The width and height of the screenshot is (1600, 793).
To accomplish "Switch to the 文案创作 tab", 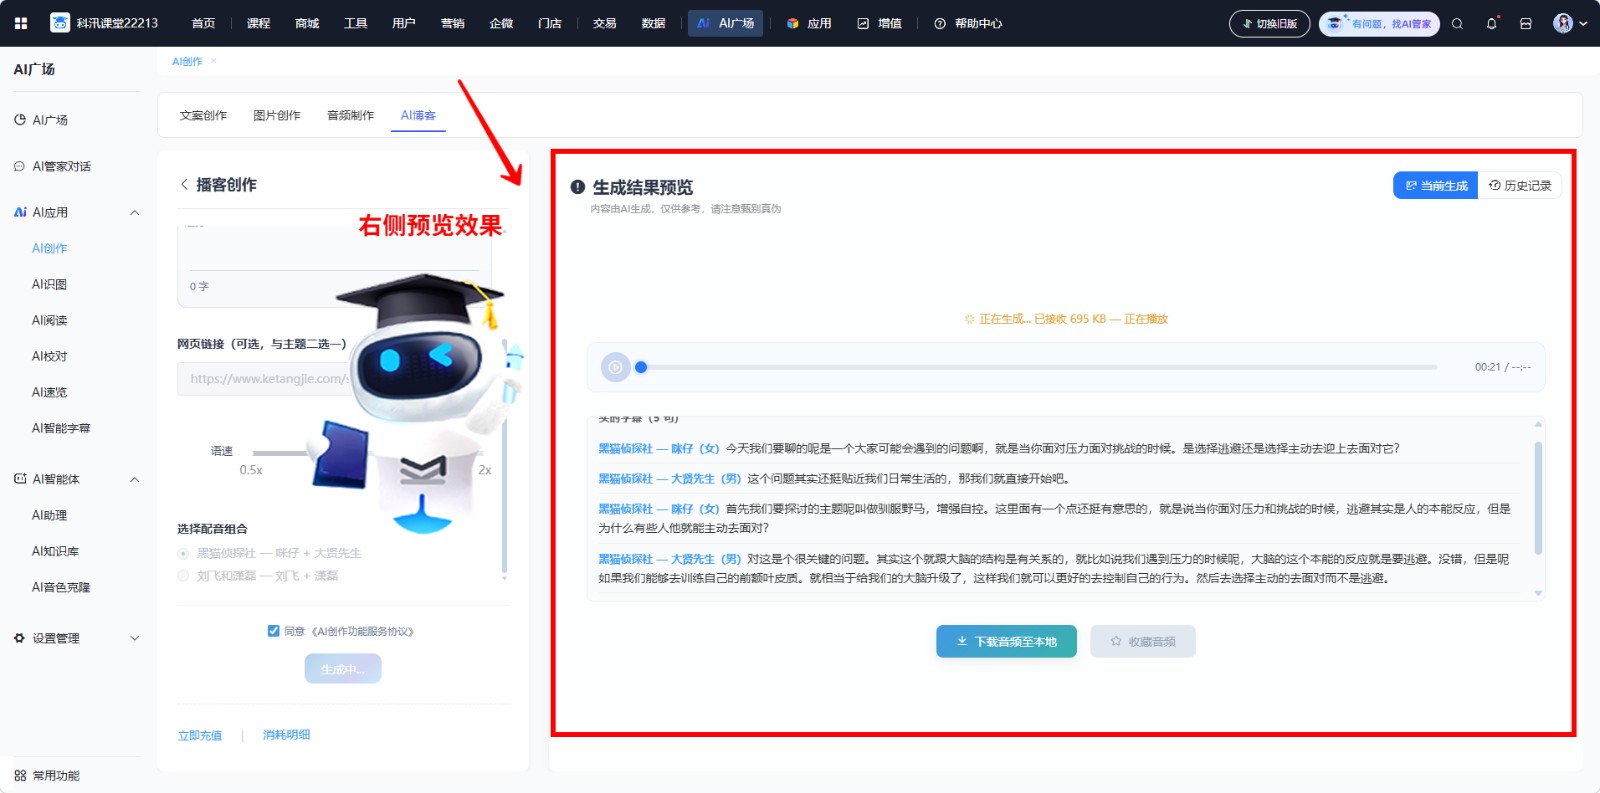I will tap(203, 116).
